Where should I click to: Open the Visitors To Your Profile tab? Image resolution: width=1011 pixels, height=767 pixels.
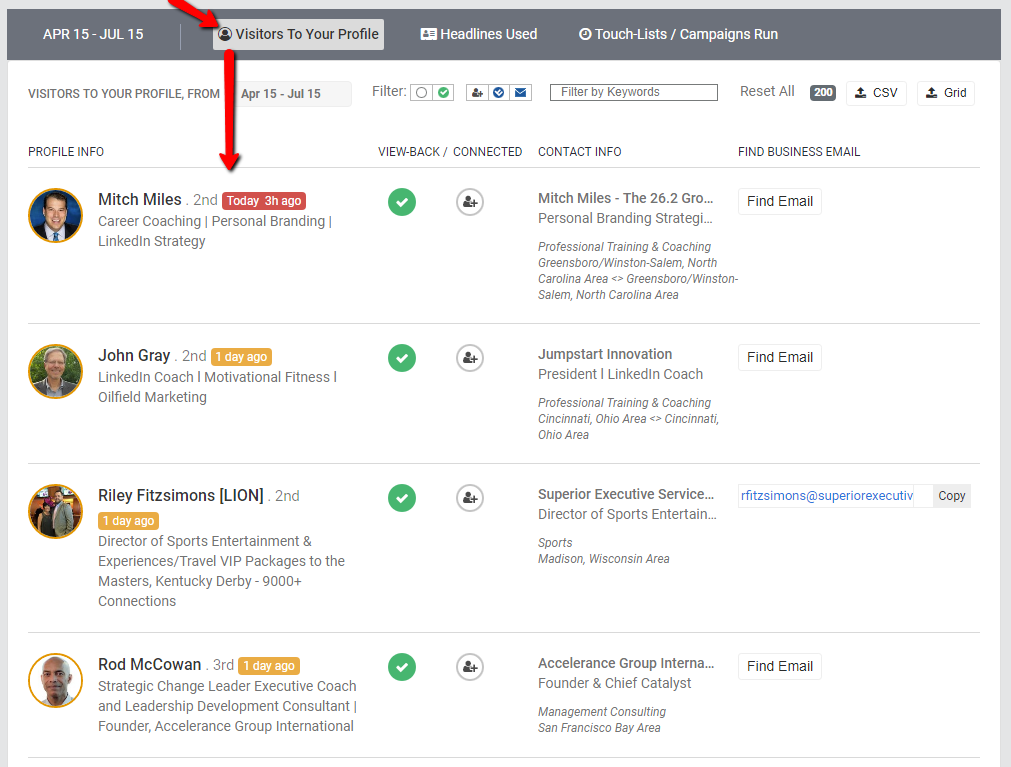click(x=298, y=34)
